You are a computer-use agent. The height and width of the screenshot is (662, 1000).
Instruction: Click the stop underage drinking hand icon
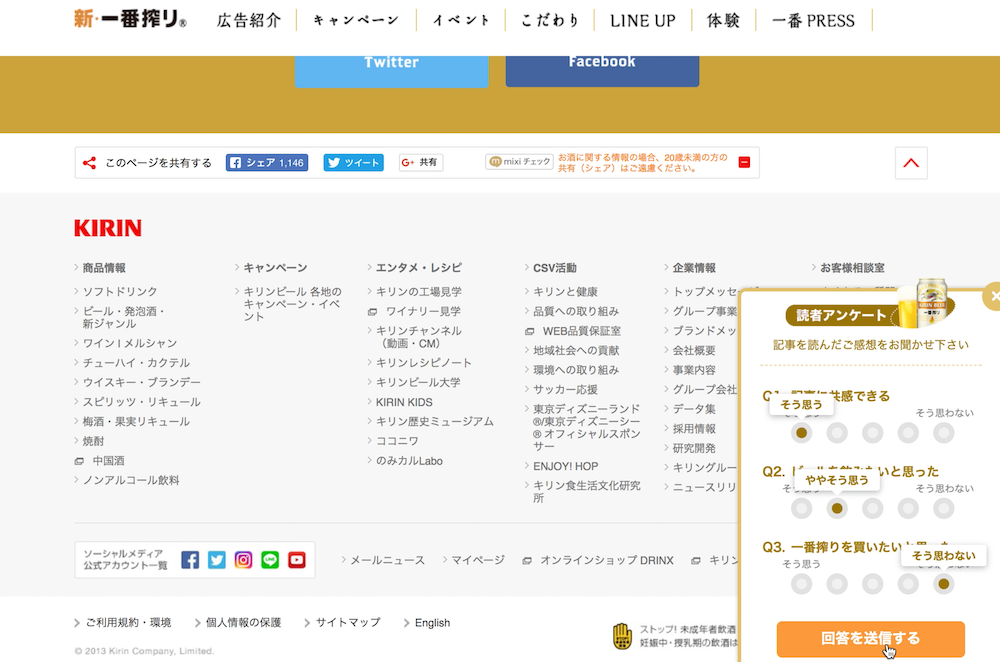point(622,636)
